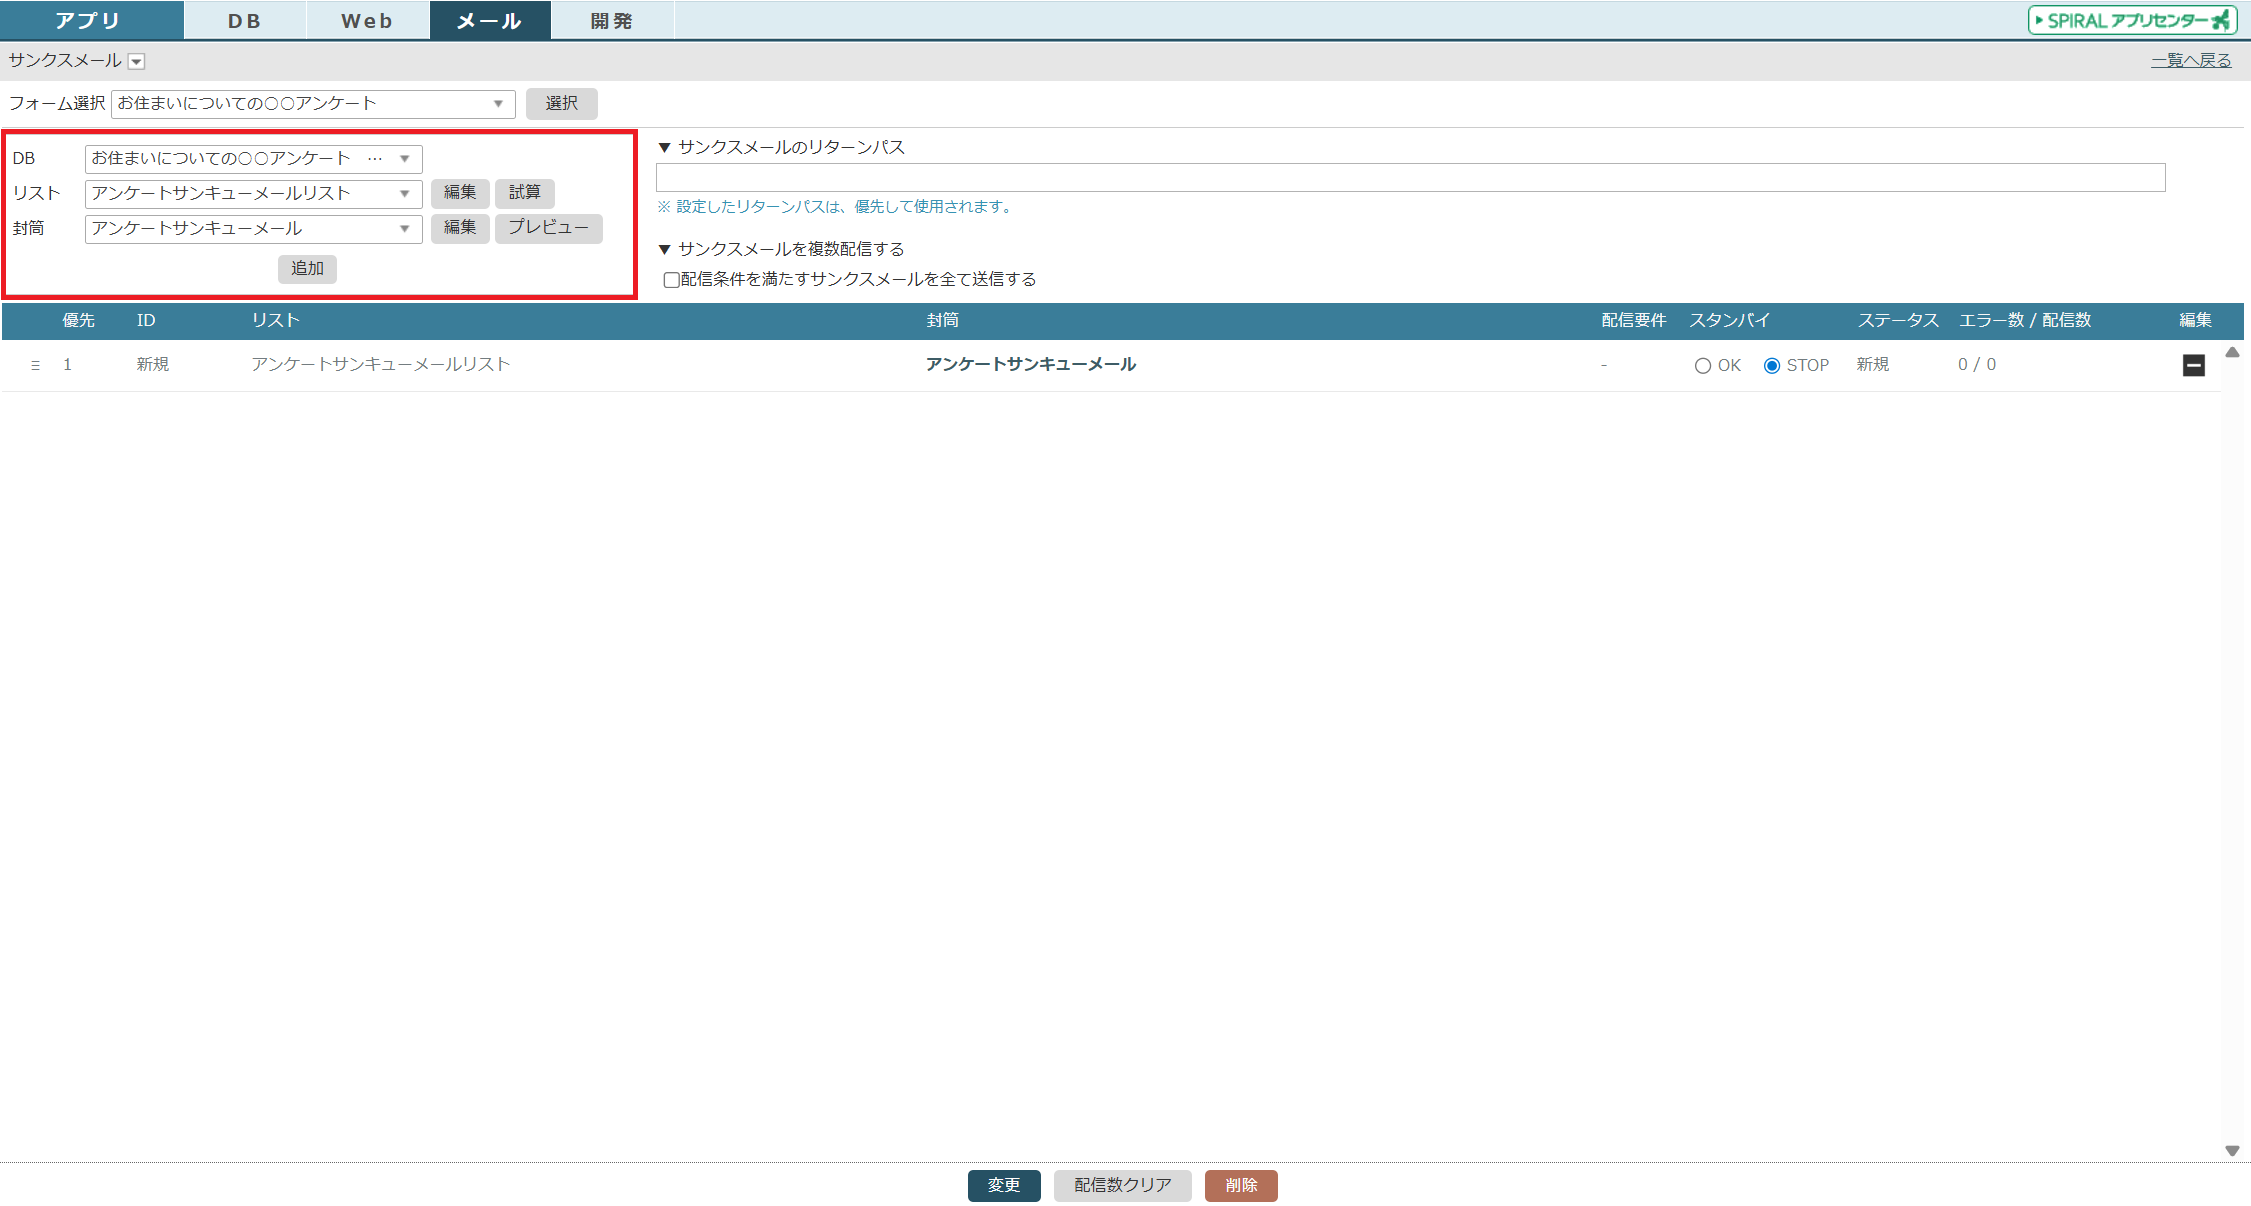Open the リスト dropdown

253,193
